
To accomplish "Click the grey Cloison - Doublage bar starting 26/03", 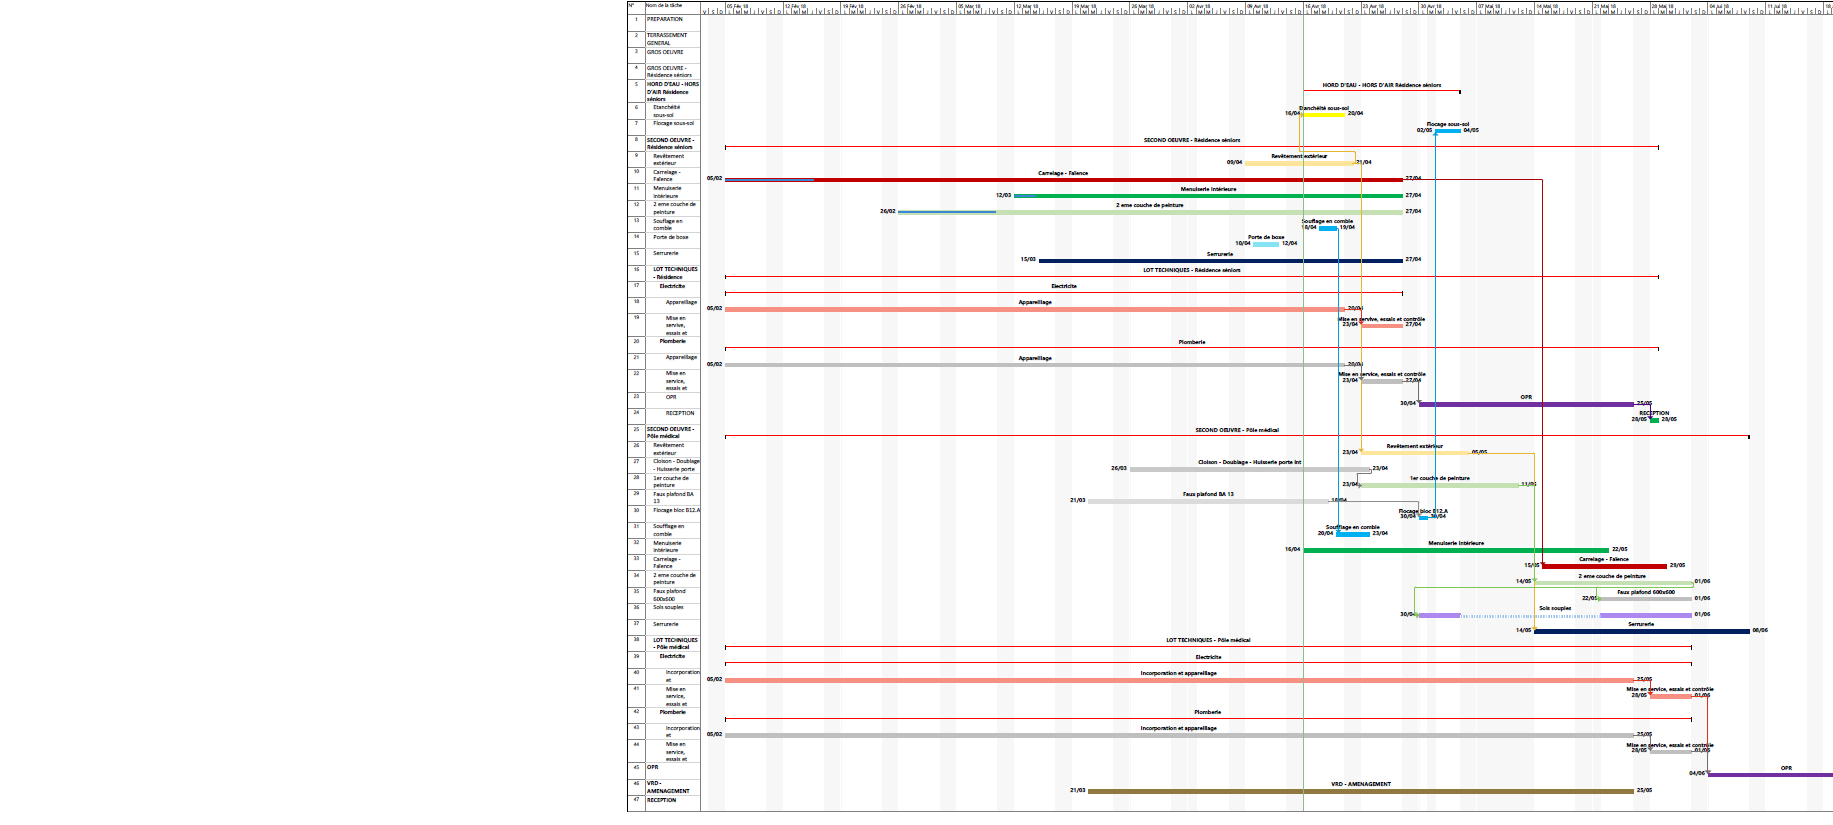I will (x=1250, y=469).
